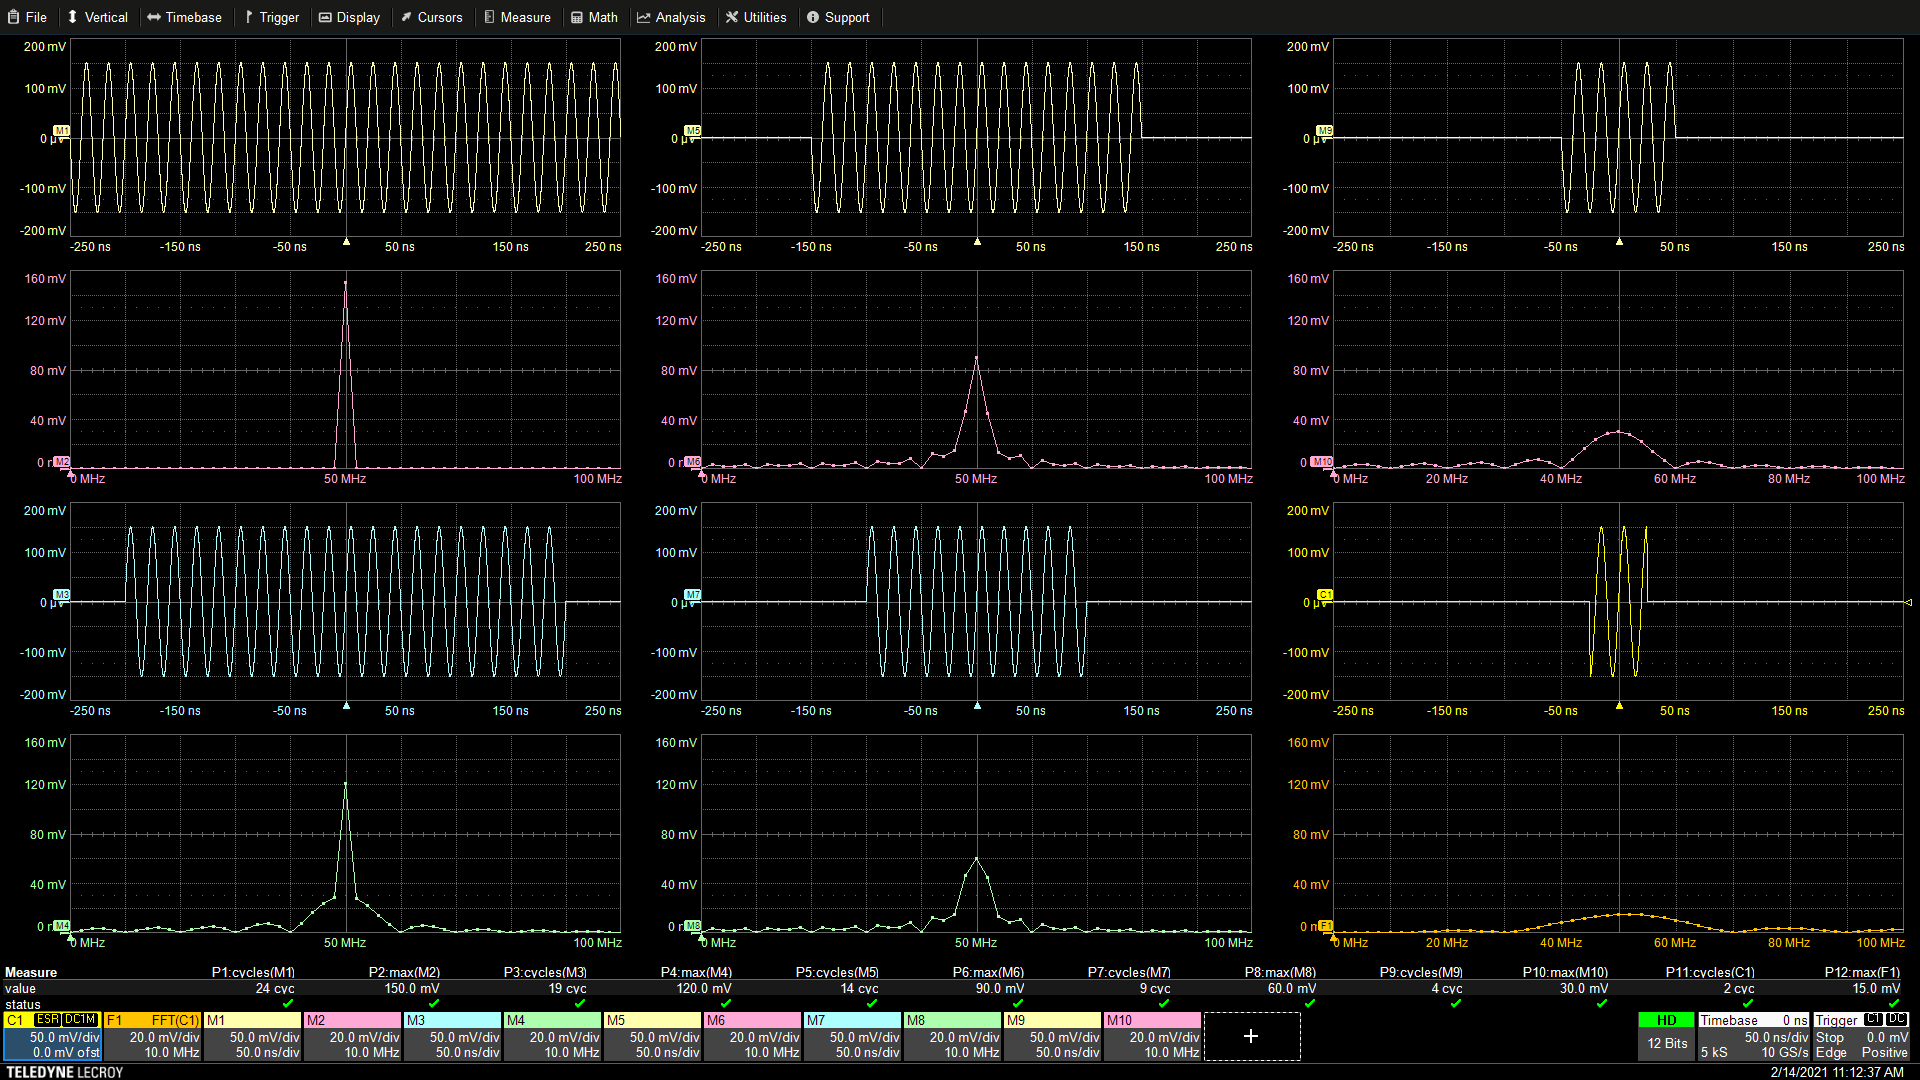Click the M10 memory descriptor box

1152,1036
